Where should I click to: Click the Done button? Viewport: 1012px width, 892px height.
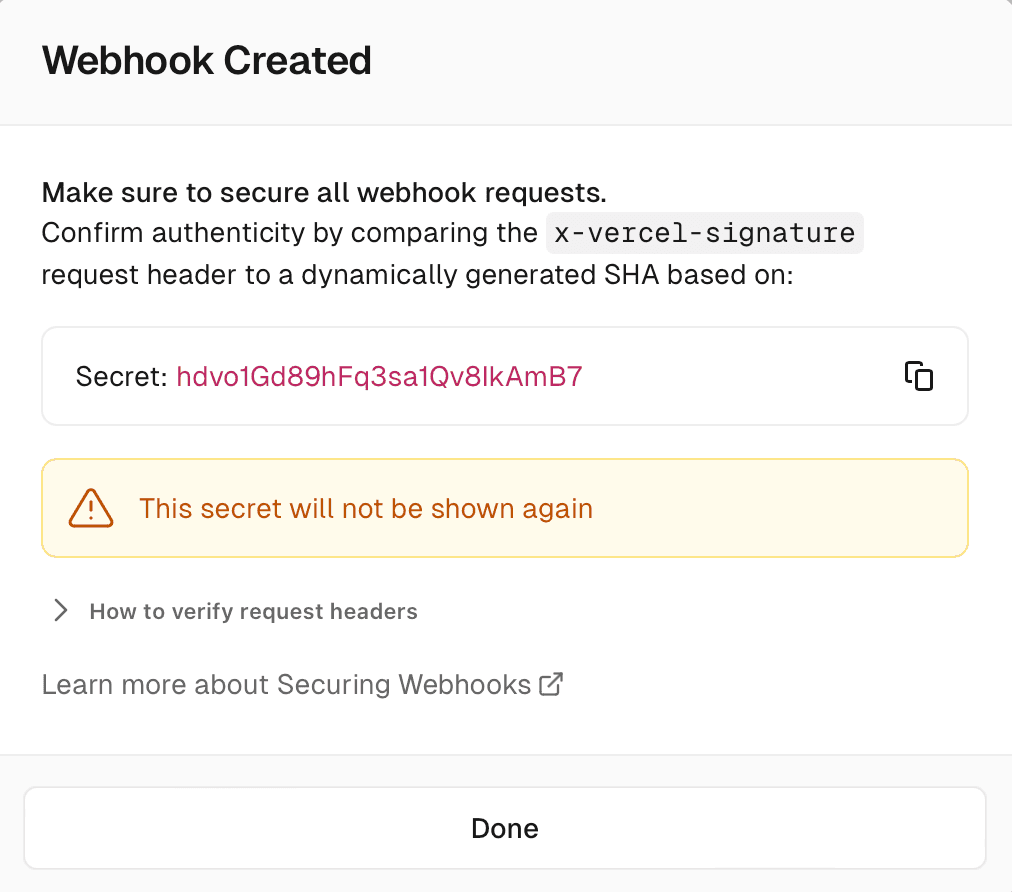(x=505, y=828)
